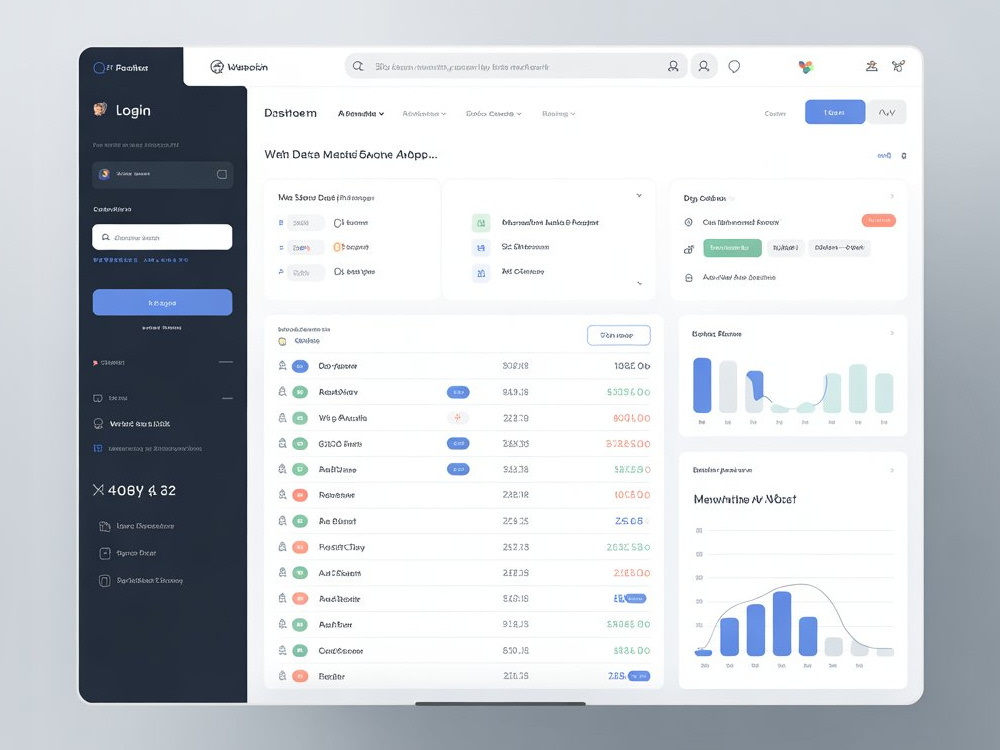Click the multicolored petals logo in the top bar

click(x=805, y=67)
